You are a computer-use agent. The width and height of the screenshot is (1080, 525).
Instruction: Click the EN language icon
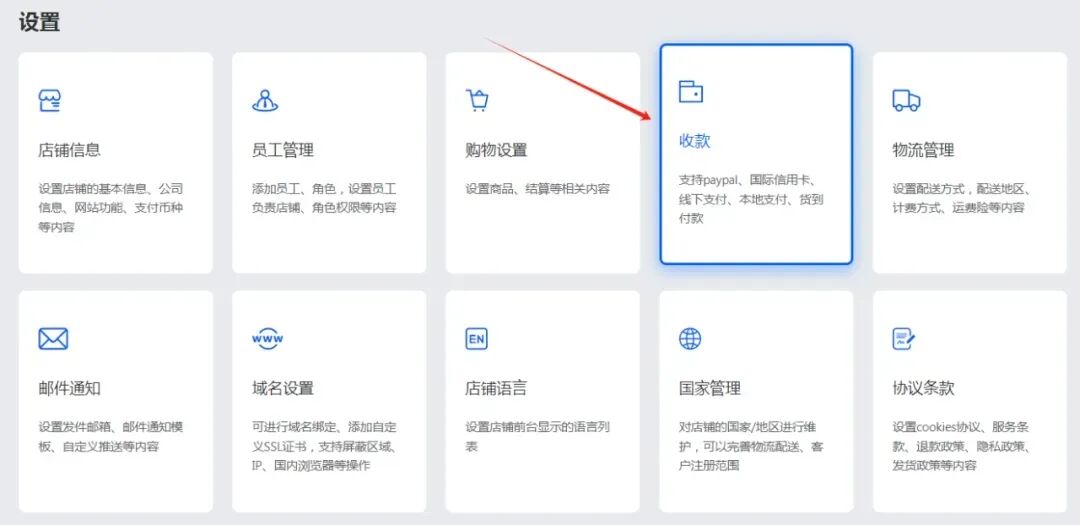pyautogui.click(x=477, y=338)
